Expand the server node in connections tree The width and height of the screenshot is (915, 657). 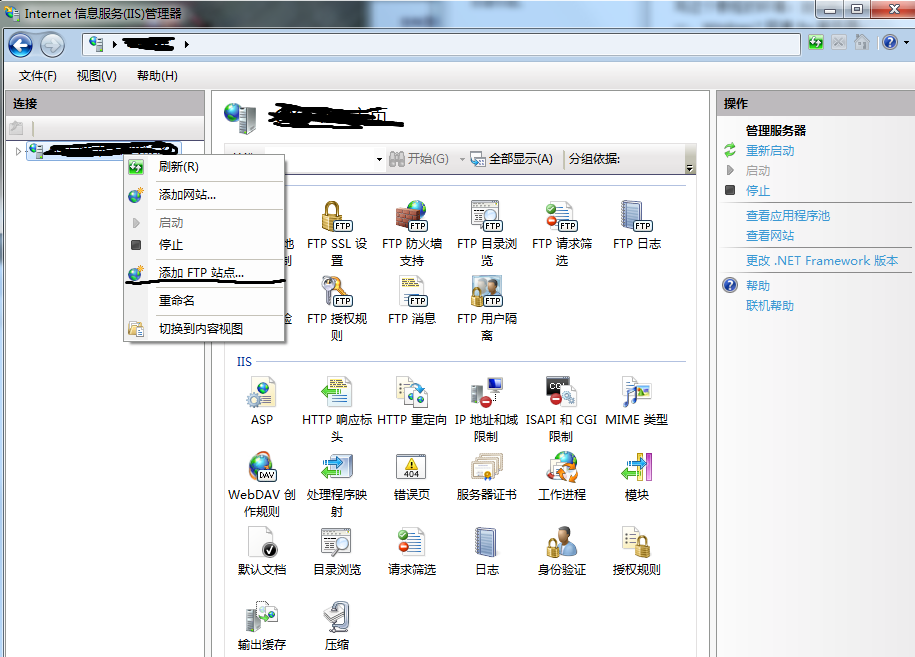click(18, 152)
